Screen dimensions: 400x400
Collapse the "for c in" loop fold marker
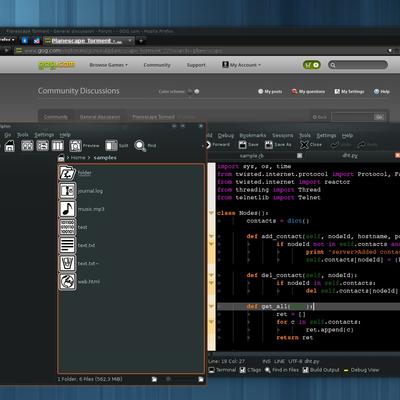[211, 322]
